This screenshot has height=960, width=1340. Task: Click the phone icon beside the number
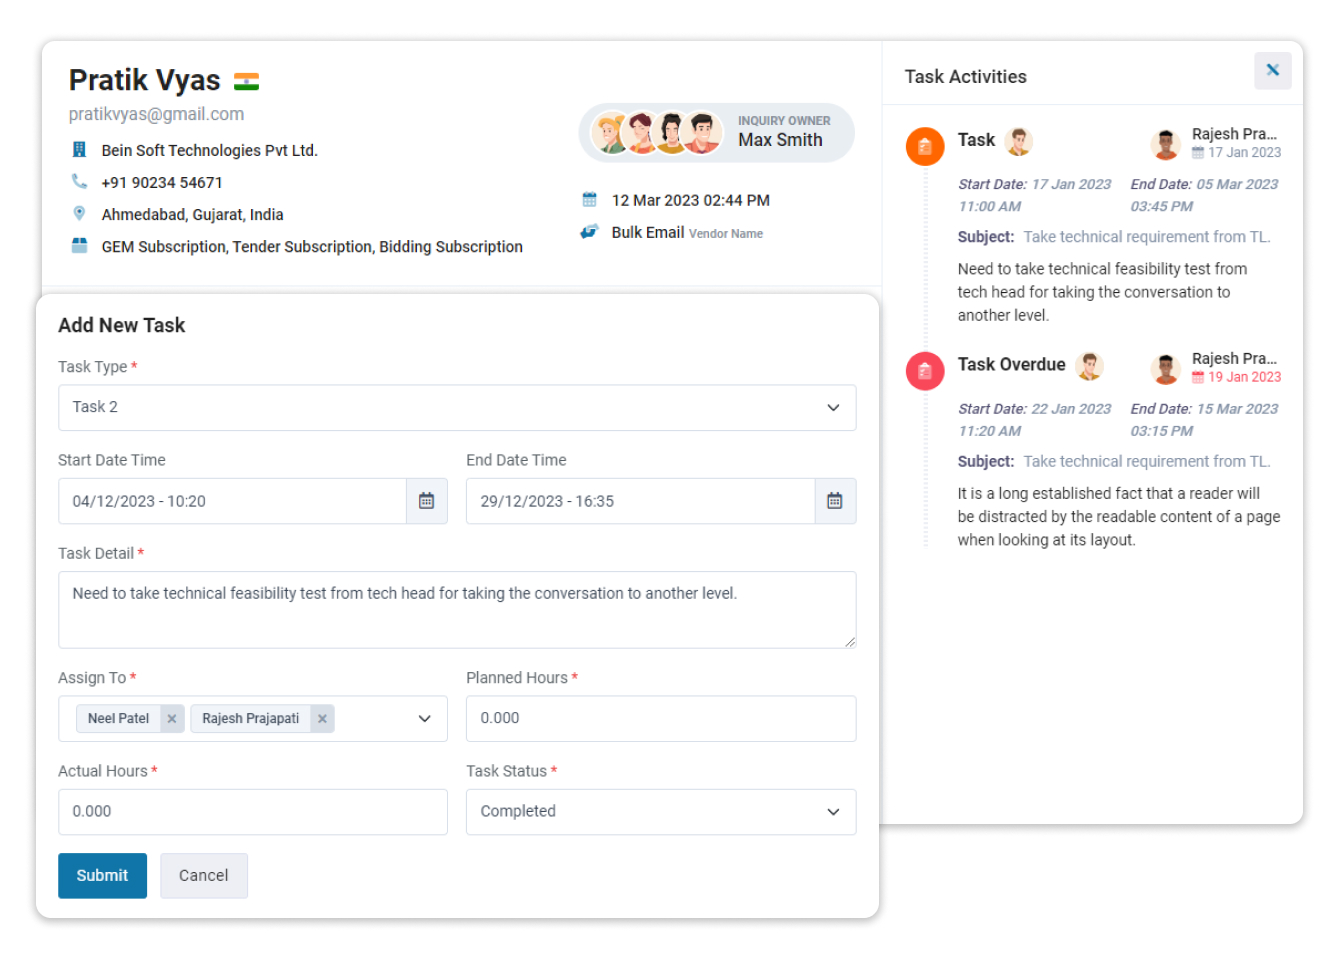click(x=79, y=181)
